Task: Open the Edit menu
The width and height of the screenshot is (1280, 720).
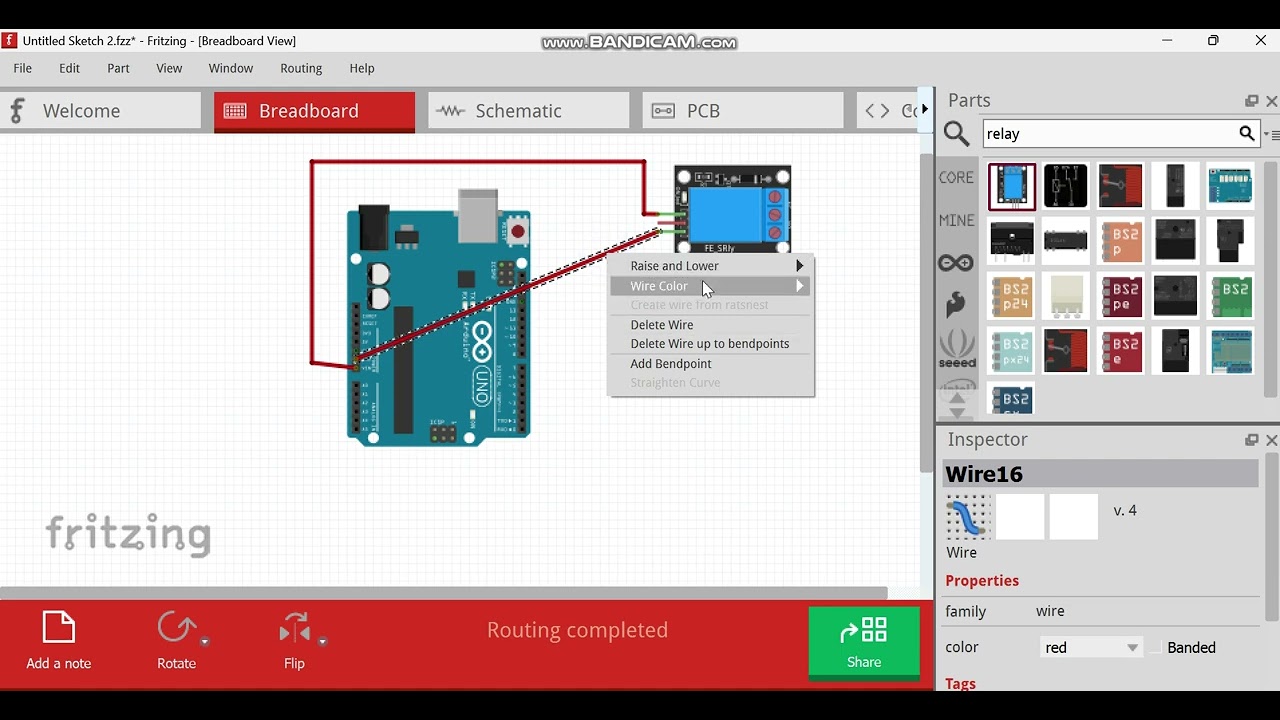Action: coord(69,68)
